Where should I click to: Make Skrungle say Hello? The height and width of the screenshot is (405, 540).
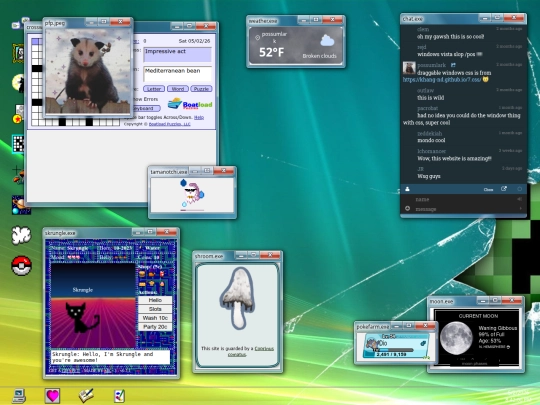155,300
